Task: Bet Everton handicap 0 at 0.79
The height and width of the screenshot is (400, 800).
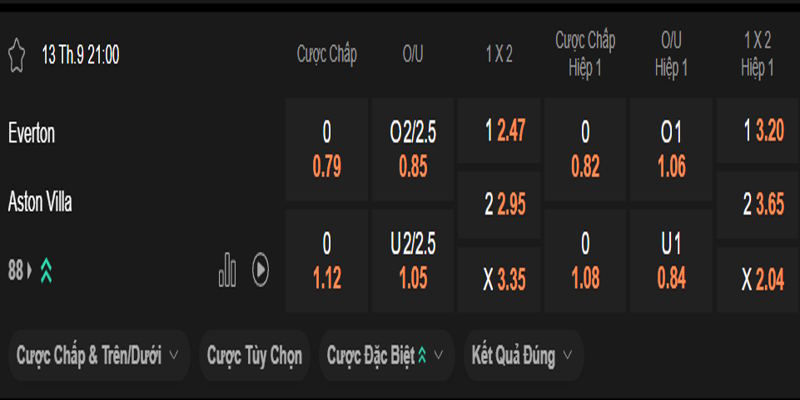Action: [x=327, y=149]
